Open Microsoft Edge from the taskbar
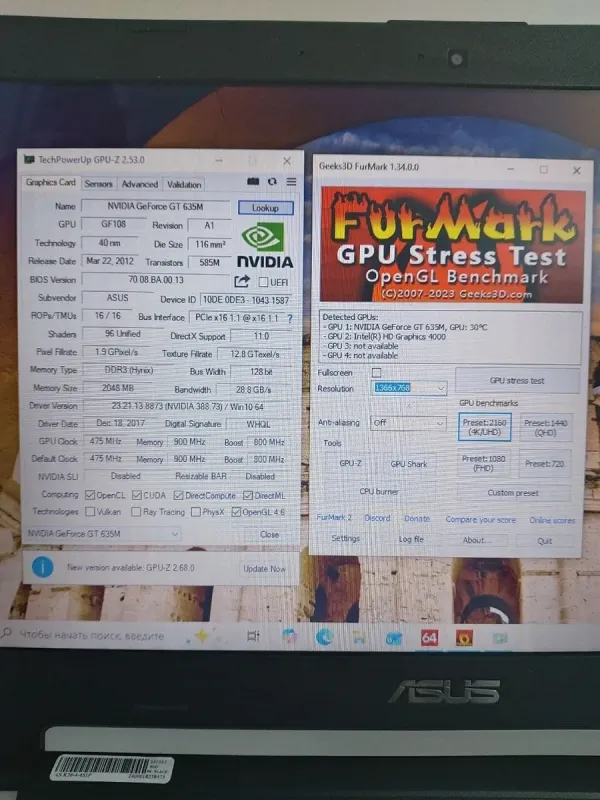Image resolution: width=600 pixels, height=800 pixels. coord(325,636)
